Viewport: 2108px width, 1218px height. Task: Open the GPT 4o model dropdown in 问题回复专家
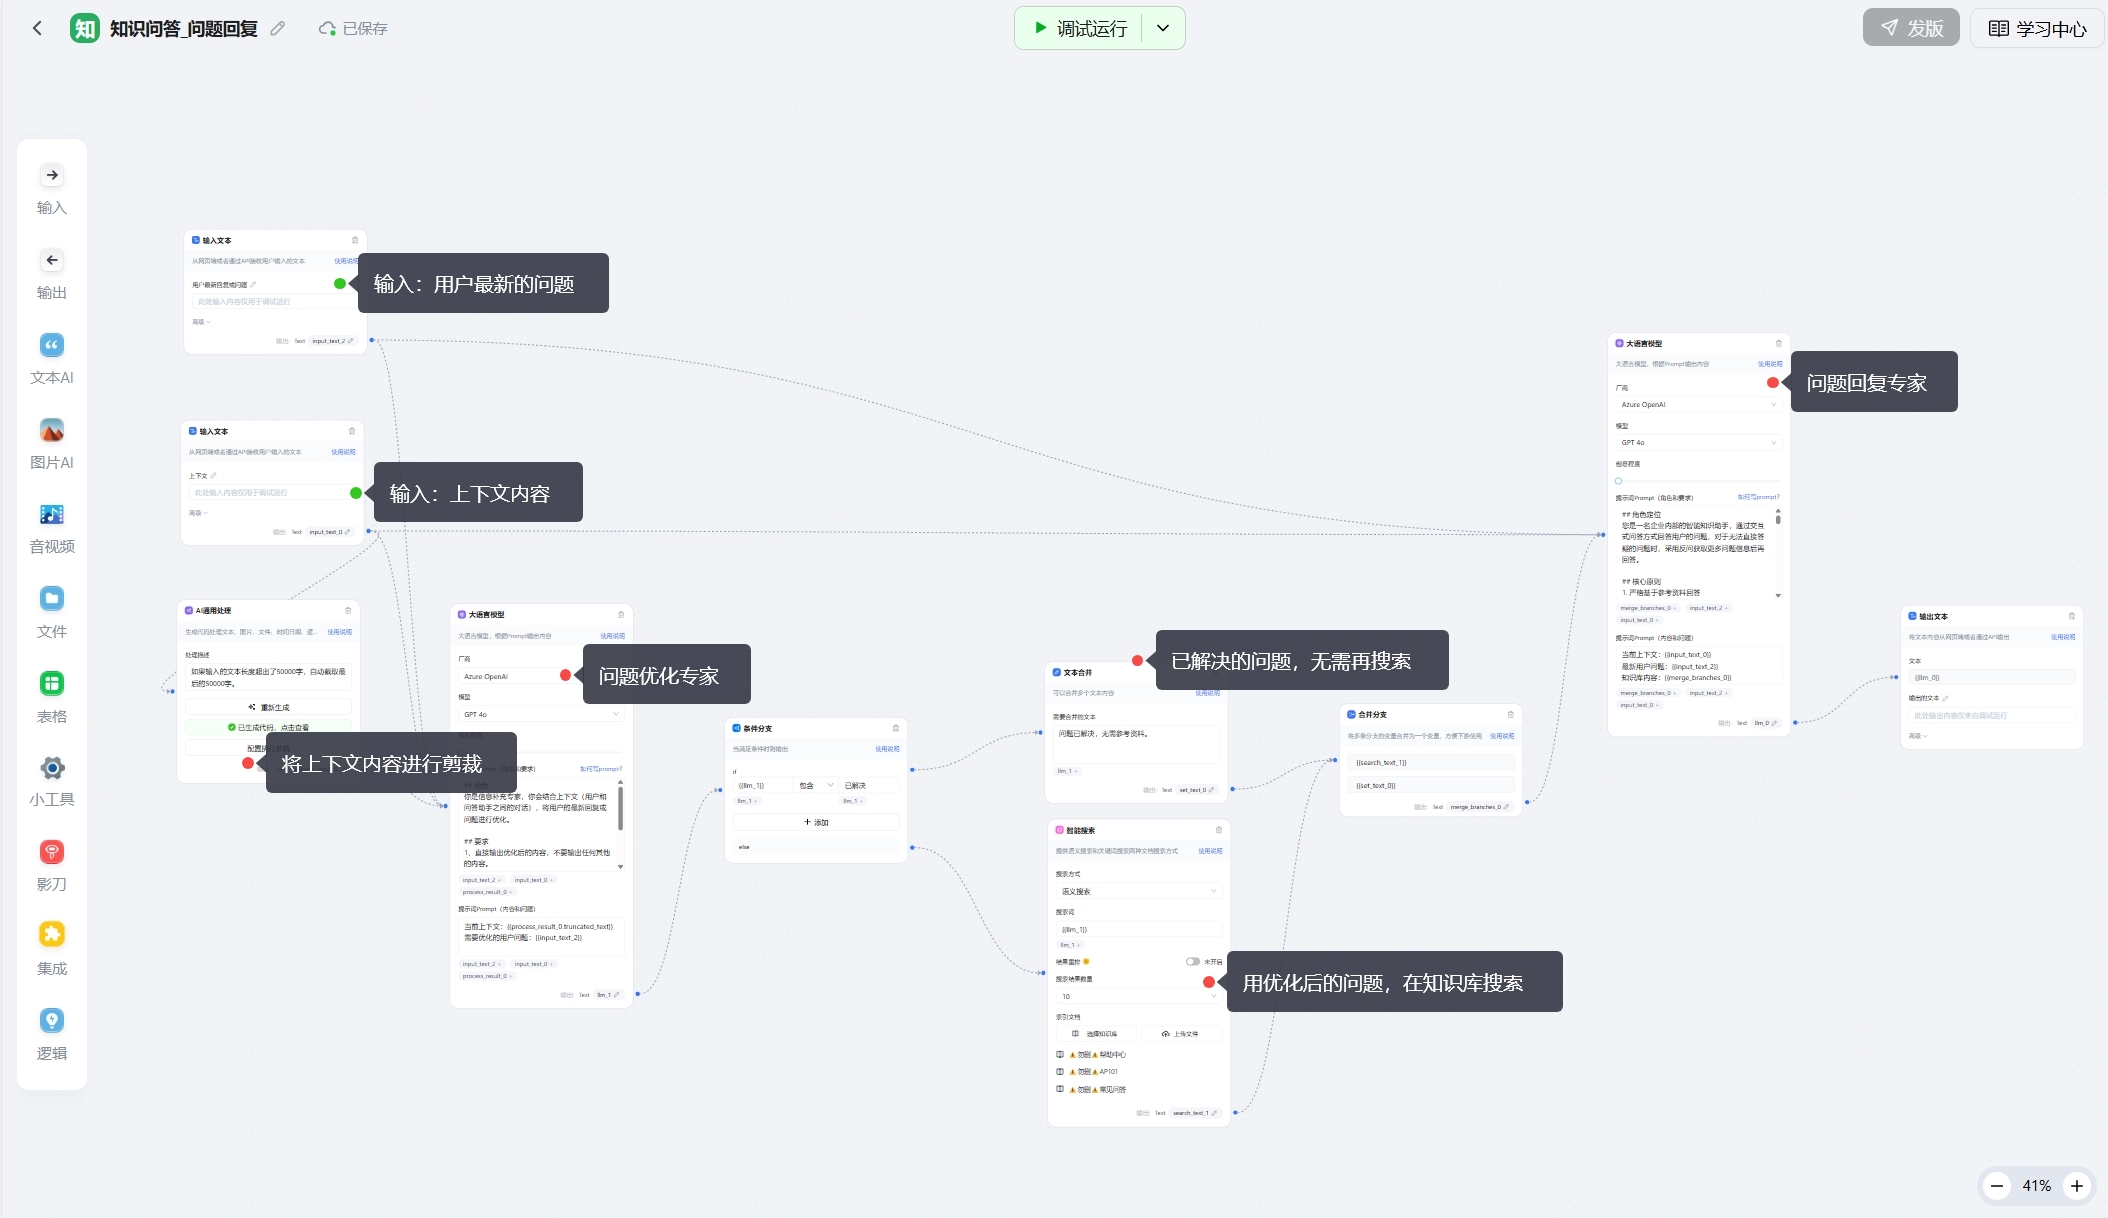tap(1697, 443)
